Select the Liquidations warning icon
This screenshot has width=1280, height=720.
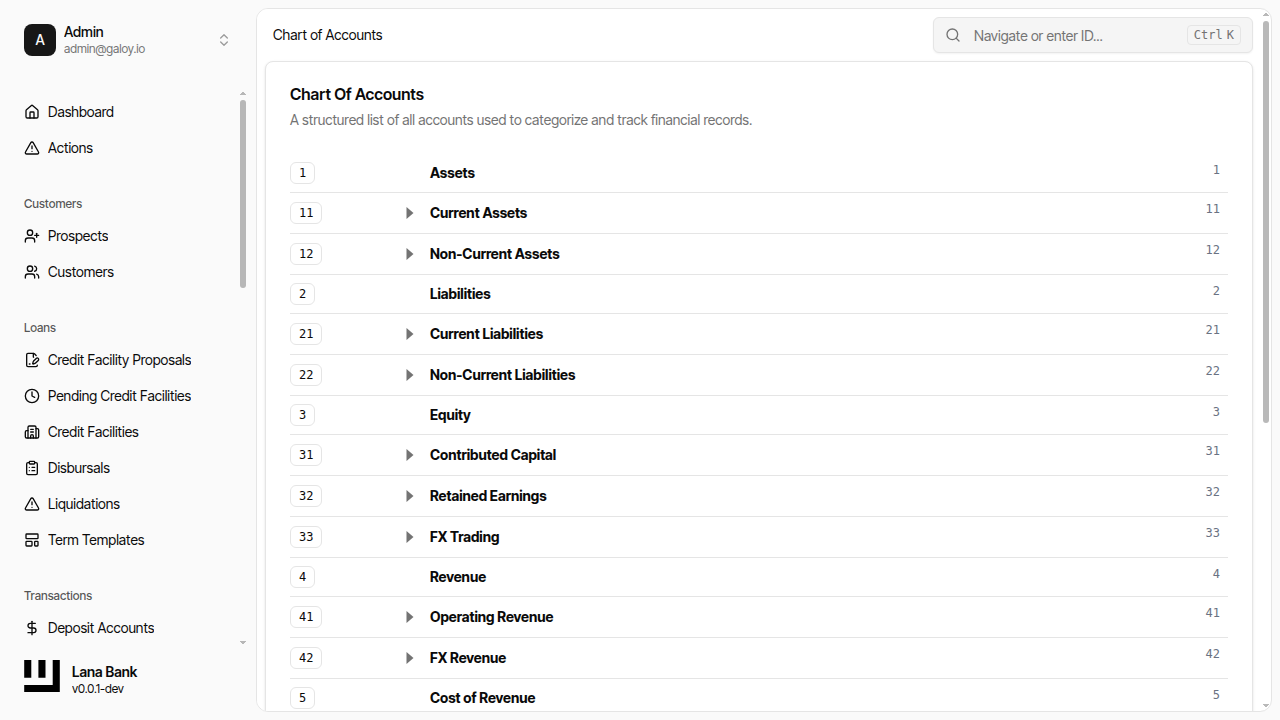point(31,503)
